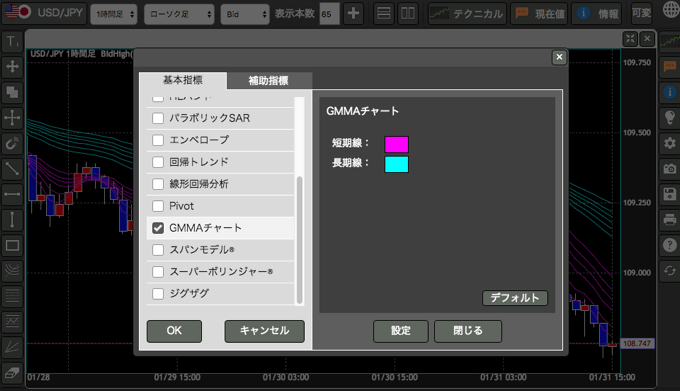Open the テクニカル menu
680x391 pixels.
(467, 13)
